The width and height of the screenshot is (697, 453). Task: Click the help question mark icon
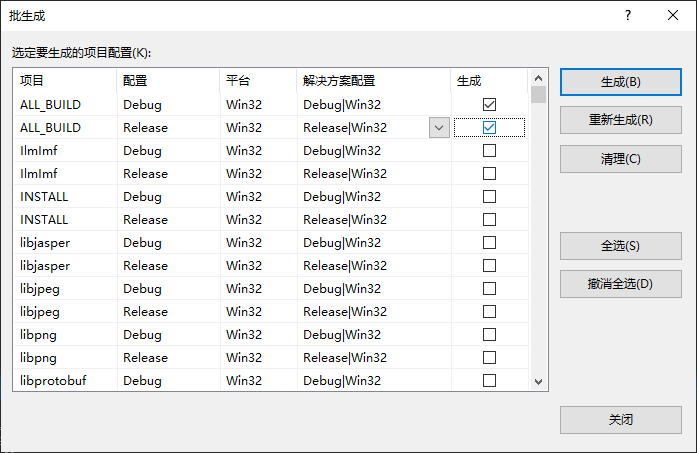[x=628, y=16]
